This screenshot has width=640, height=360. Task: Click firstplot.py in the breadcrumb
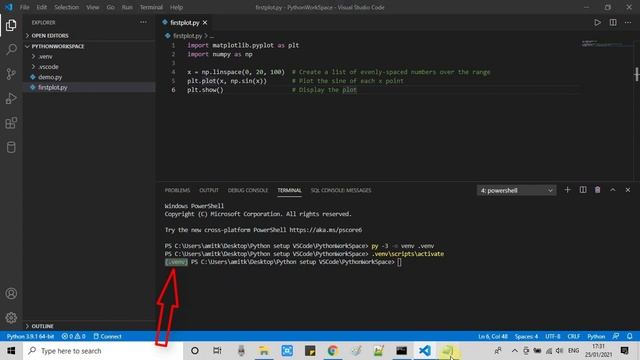point(187,36)
